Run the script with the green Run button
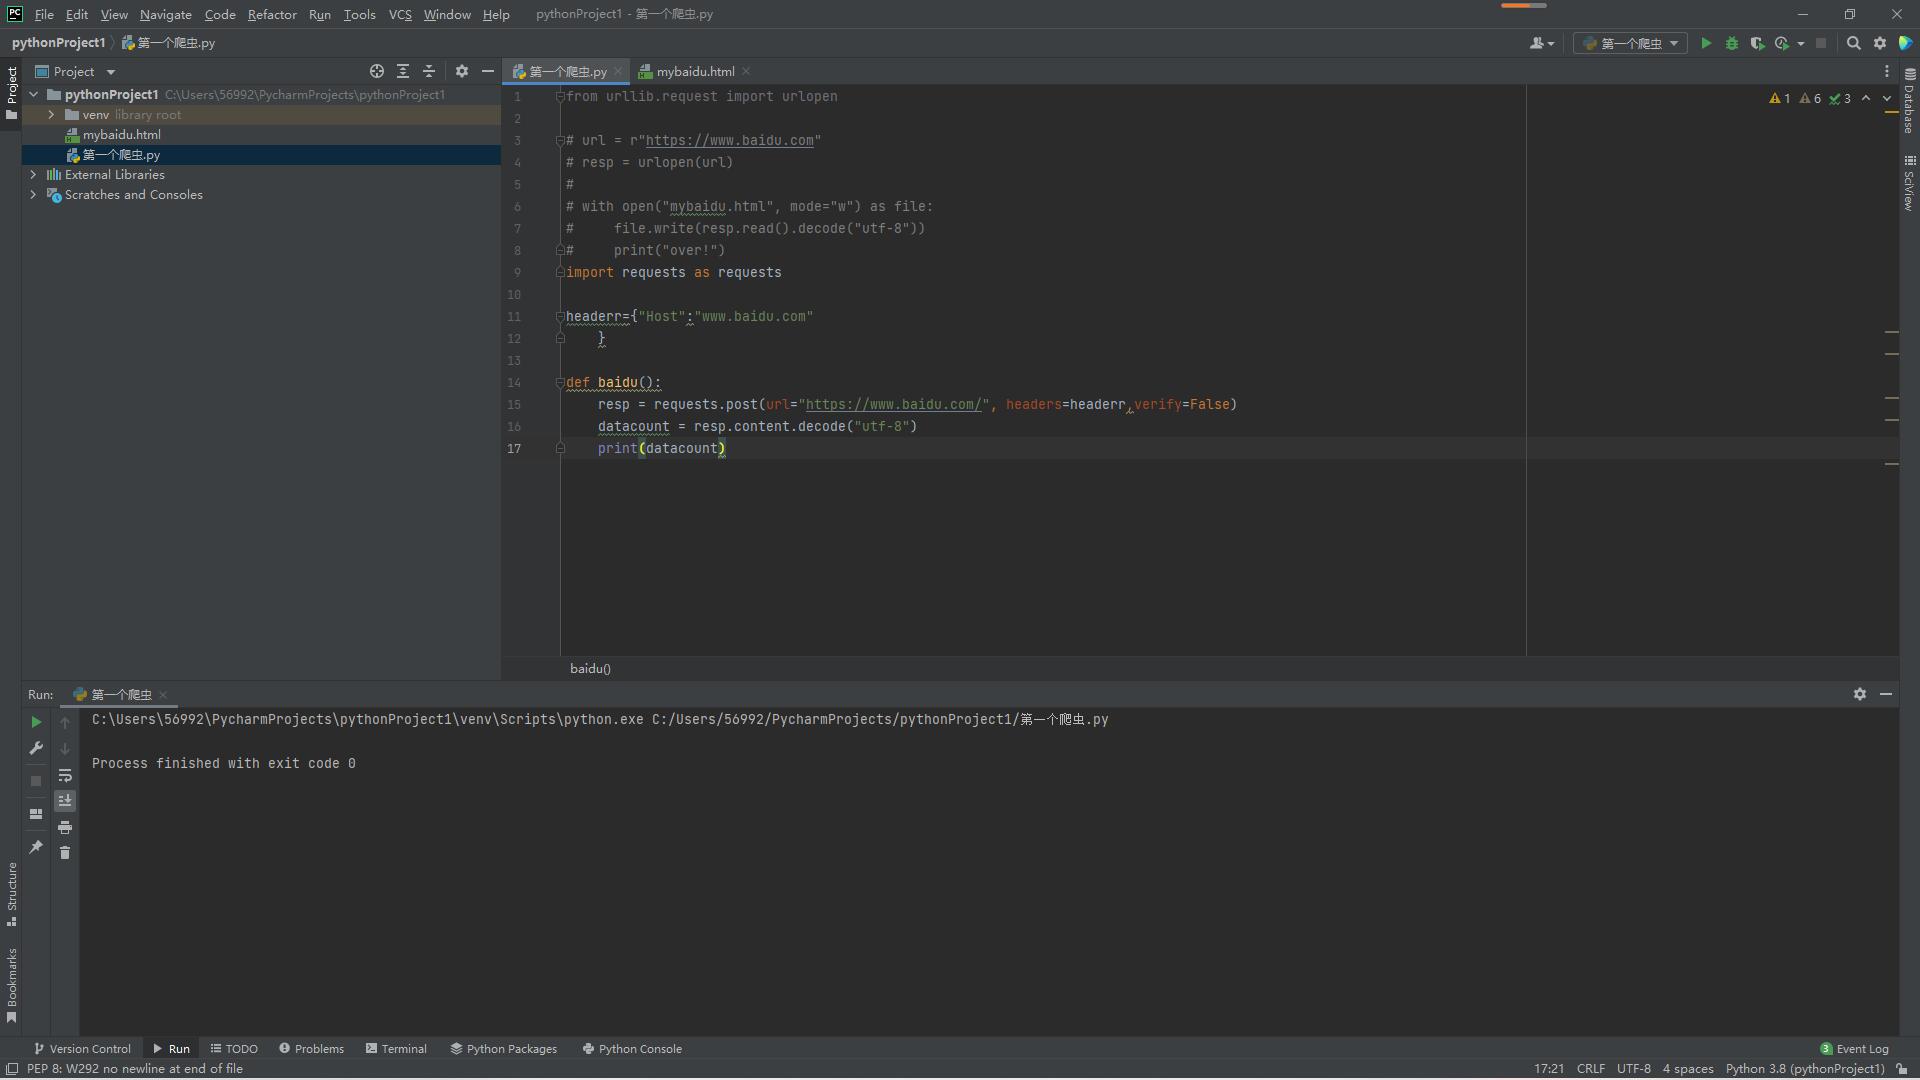This screenshot has width=1920, height=1080. pos(1706,43)
